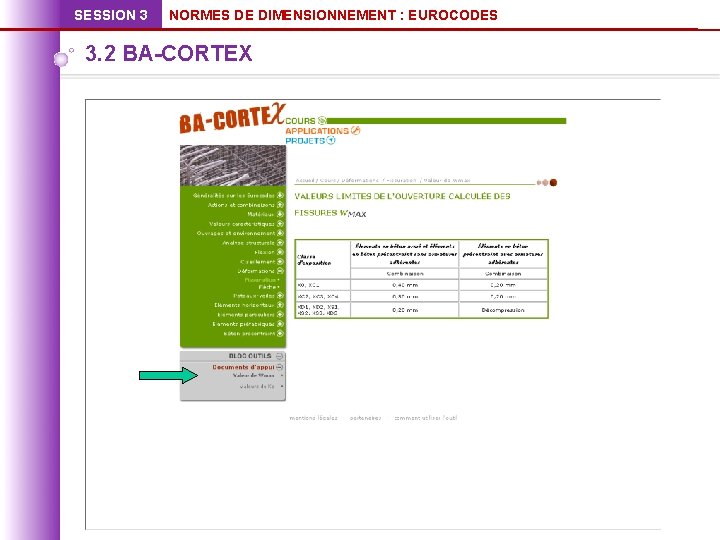
Task: Click the 0,40 mm table cell
Action: pyautogui.click(x=405, y=285)
